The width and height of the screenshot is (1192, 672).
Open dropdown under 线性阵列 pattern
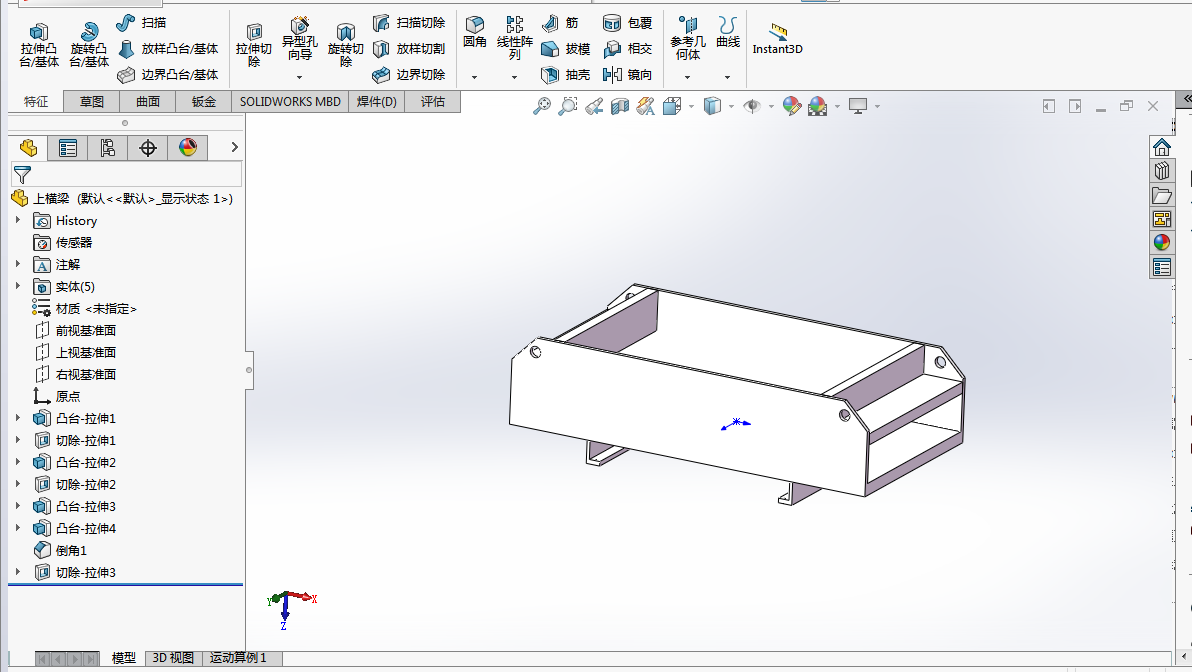click(x=515, y=77)
